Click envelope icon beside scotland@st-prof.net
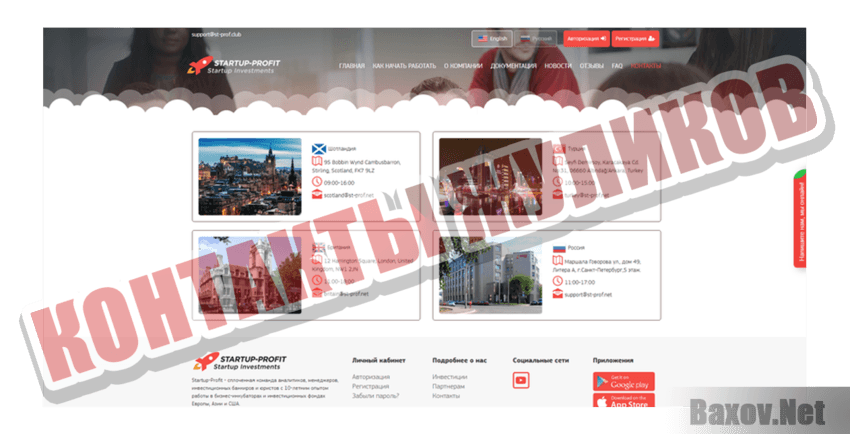 click(317, 195)
